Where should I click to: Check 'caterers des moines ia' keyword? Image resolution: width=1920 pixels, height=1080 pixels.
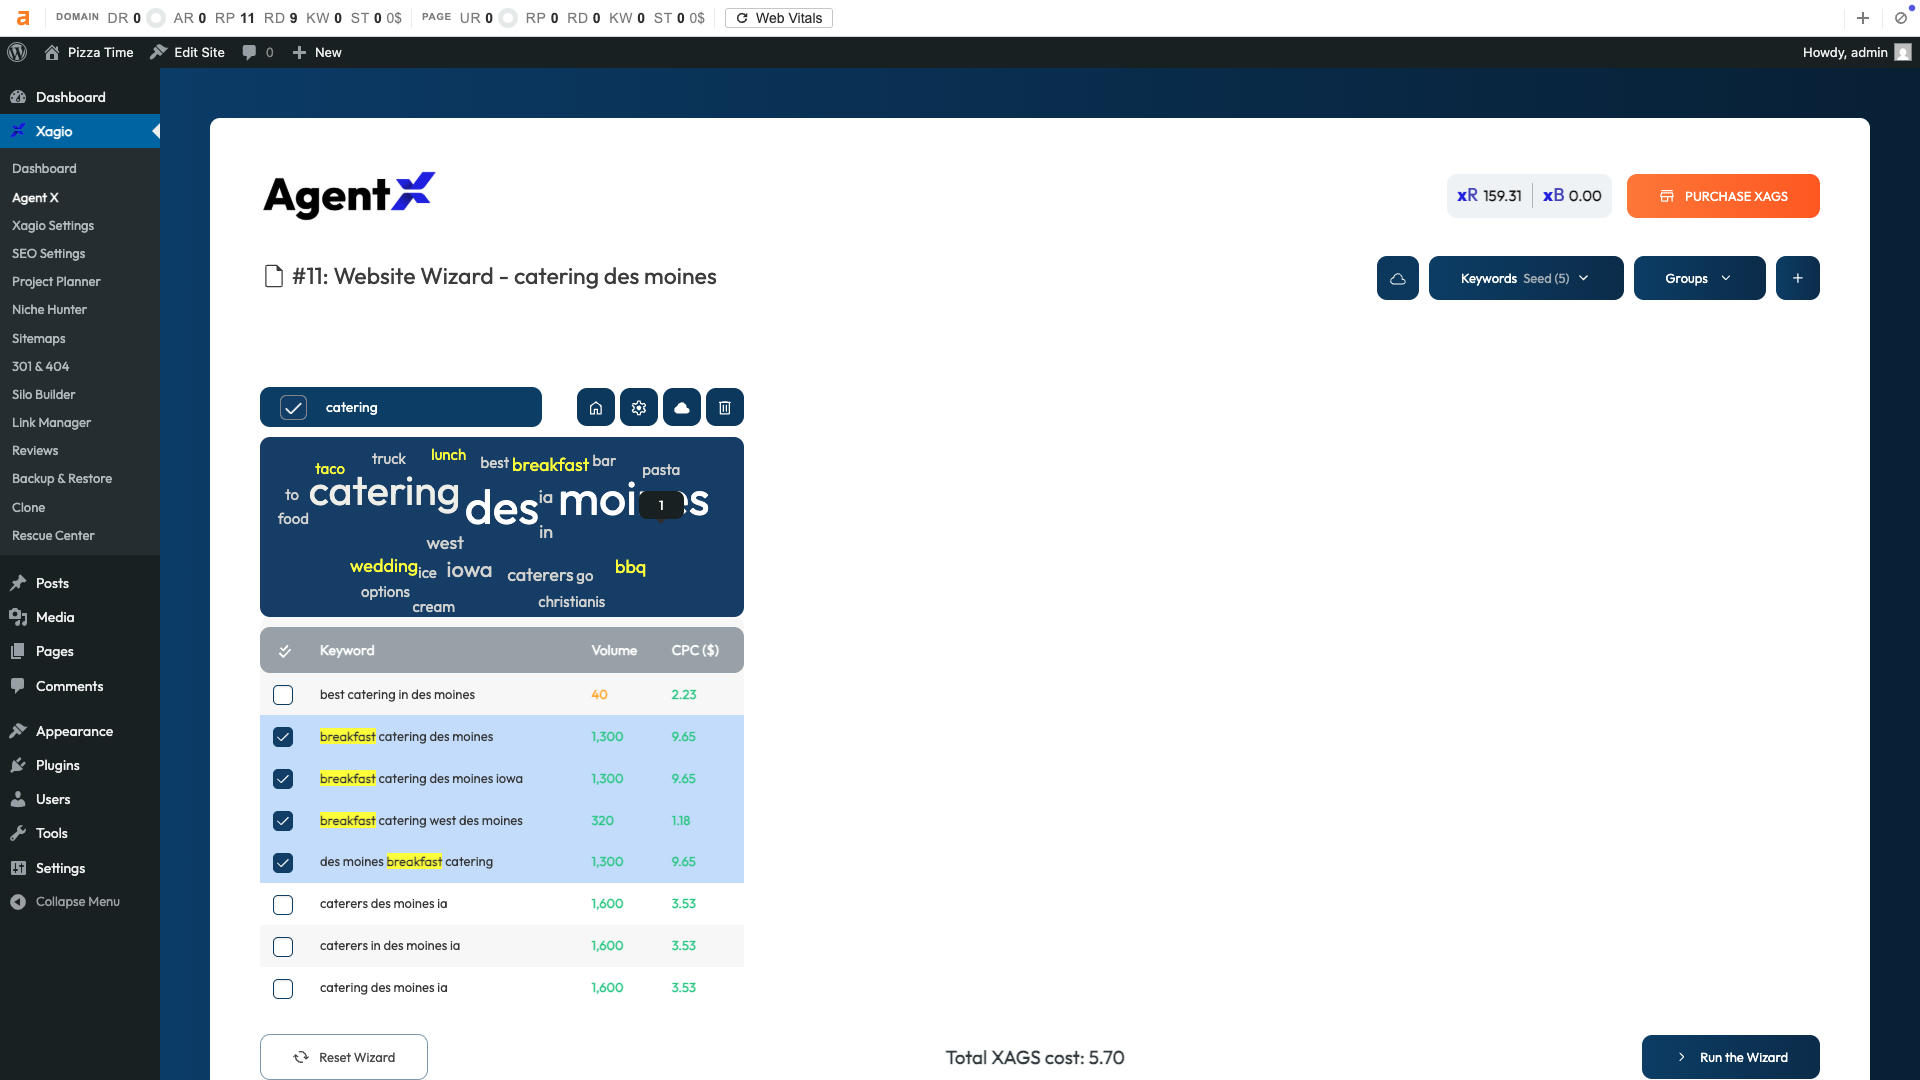point(283,905)
